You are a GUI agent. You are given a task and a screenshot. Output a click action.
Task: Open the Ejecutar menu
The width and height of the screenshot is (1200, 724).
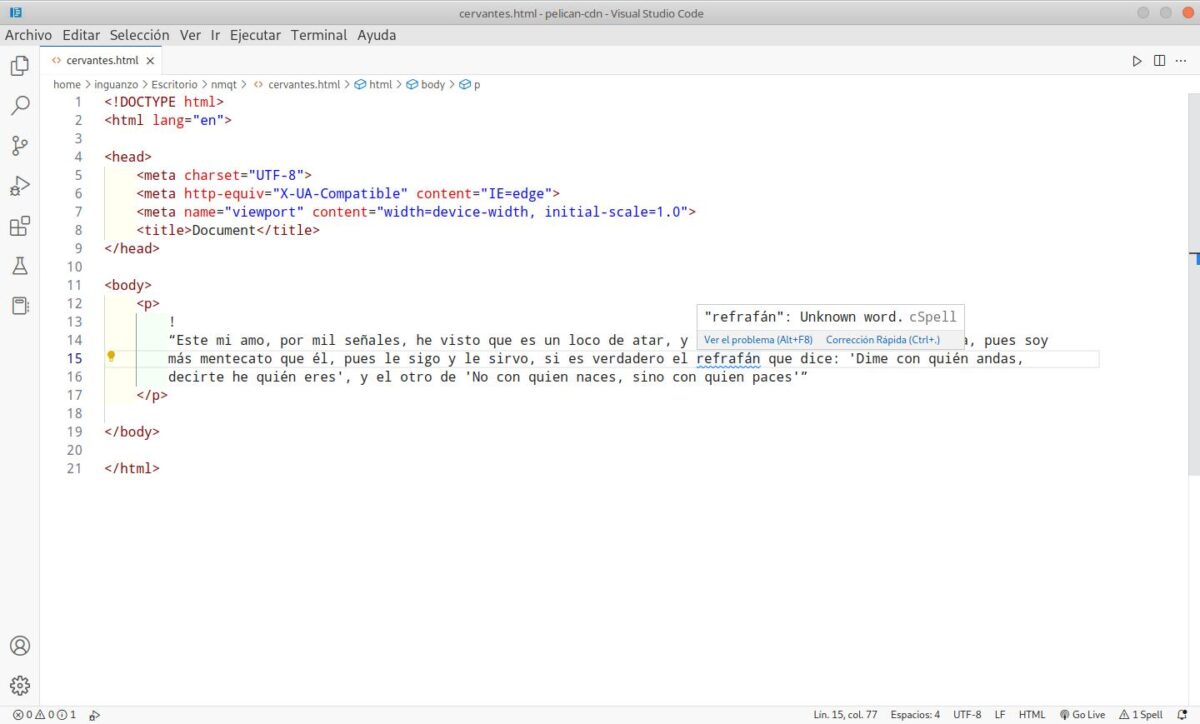(255, 35)
